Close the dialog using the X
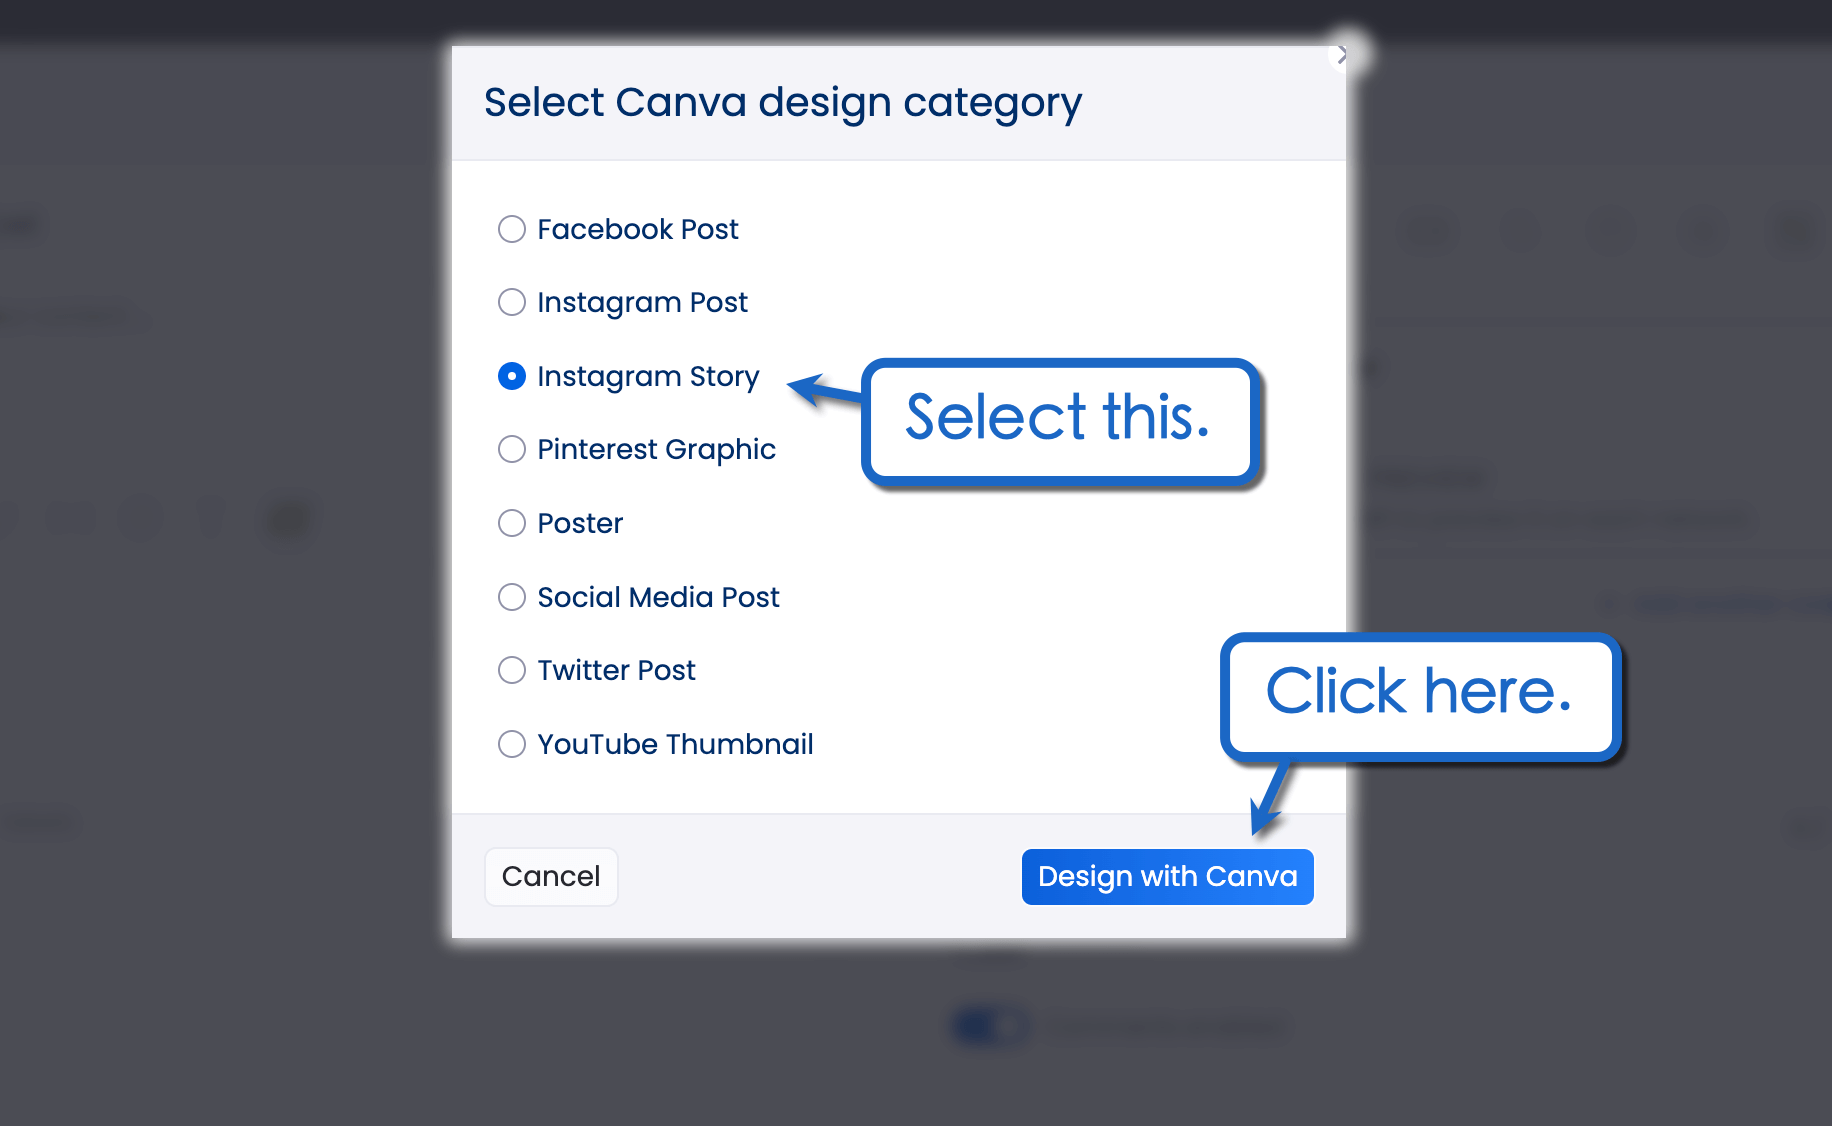The height and width of the screenshot is (1126, 1832). coord(1341,57)
